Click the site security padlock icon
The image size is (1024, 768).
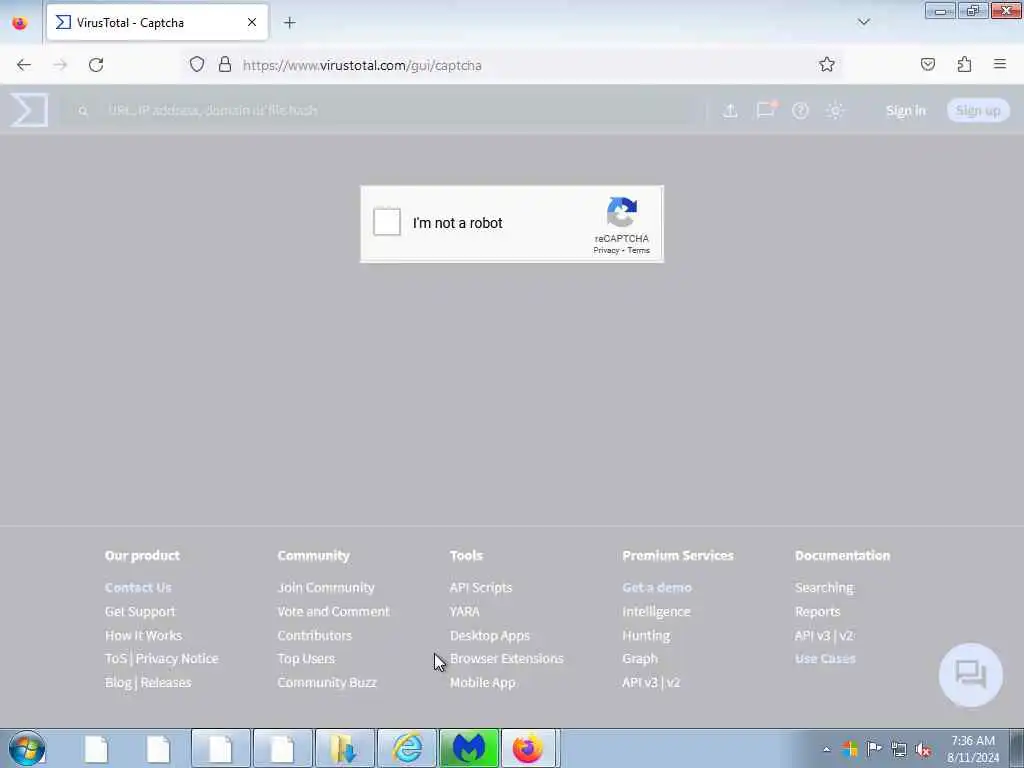tap(225, 65)
